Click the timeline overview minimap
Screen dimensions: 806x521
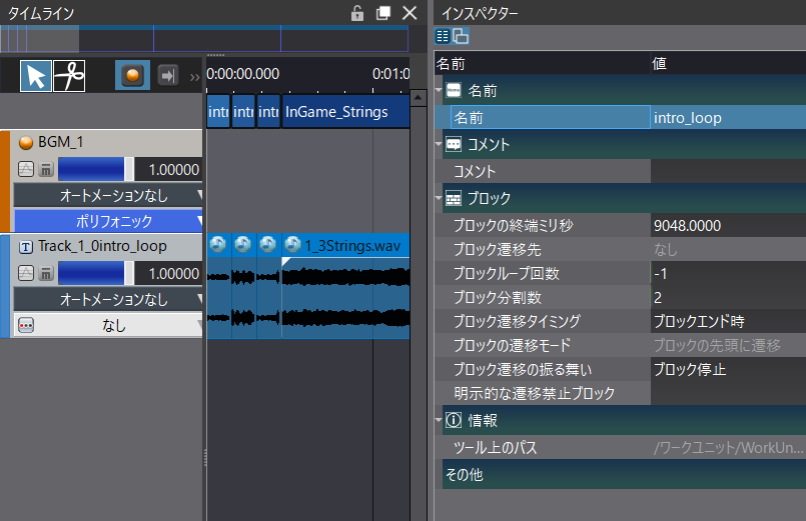[x=205, y=39]
